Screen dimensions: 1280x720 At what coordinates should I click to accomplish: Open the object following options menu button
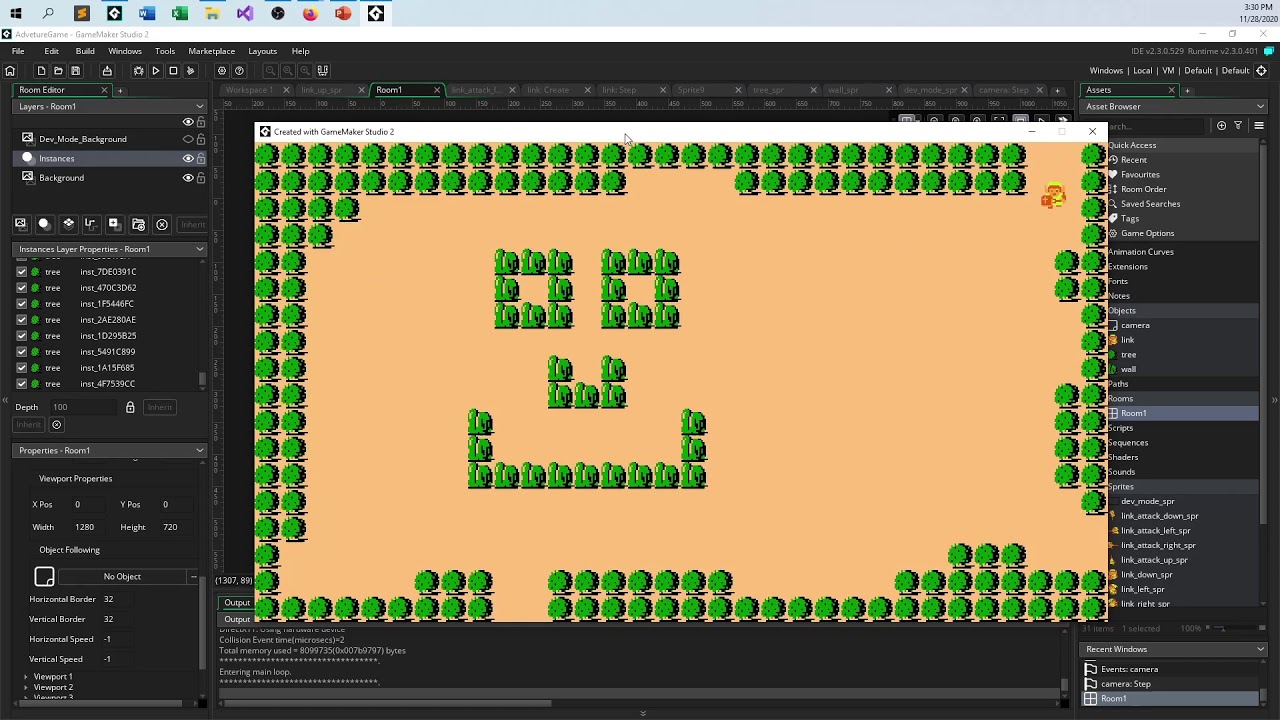pyautogui.click(x=193, y=576)
